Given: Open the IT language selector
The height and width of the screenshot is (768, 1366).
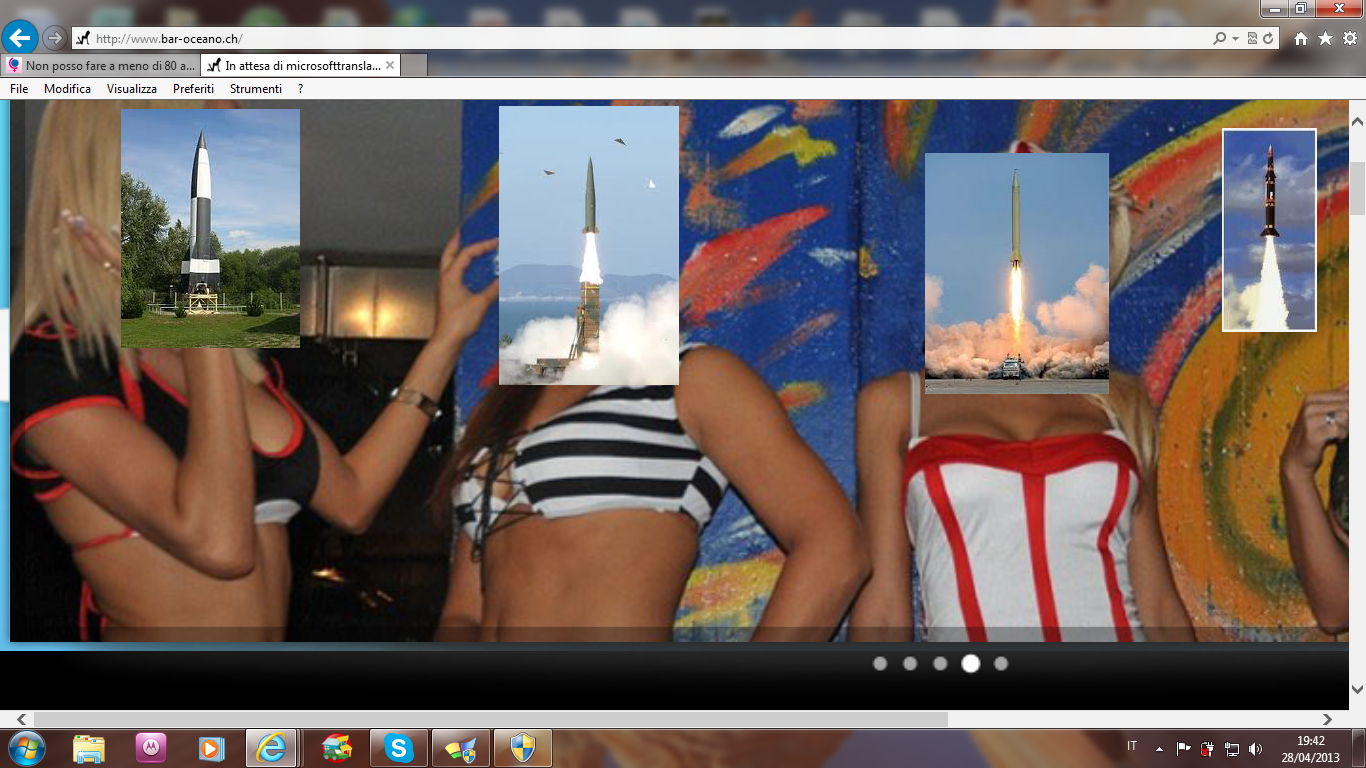Looking at the screenshot, I should [1132, 747].
